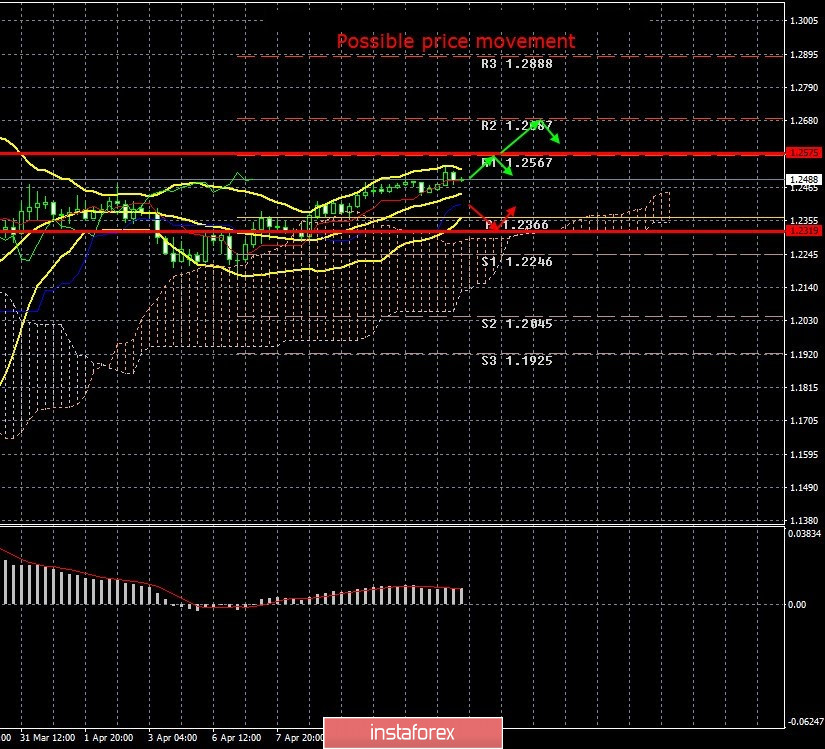This screenshot has width=825, height=749.
Task: Click the 1.1815 price axis value
Action: (x=804, y=388)
